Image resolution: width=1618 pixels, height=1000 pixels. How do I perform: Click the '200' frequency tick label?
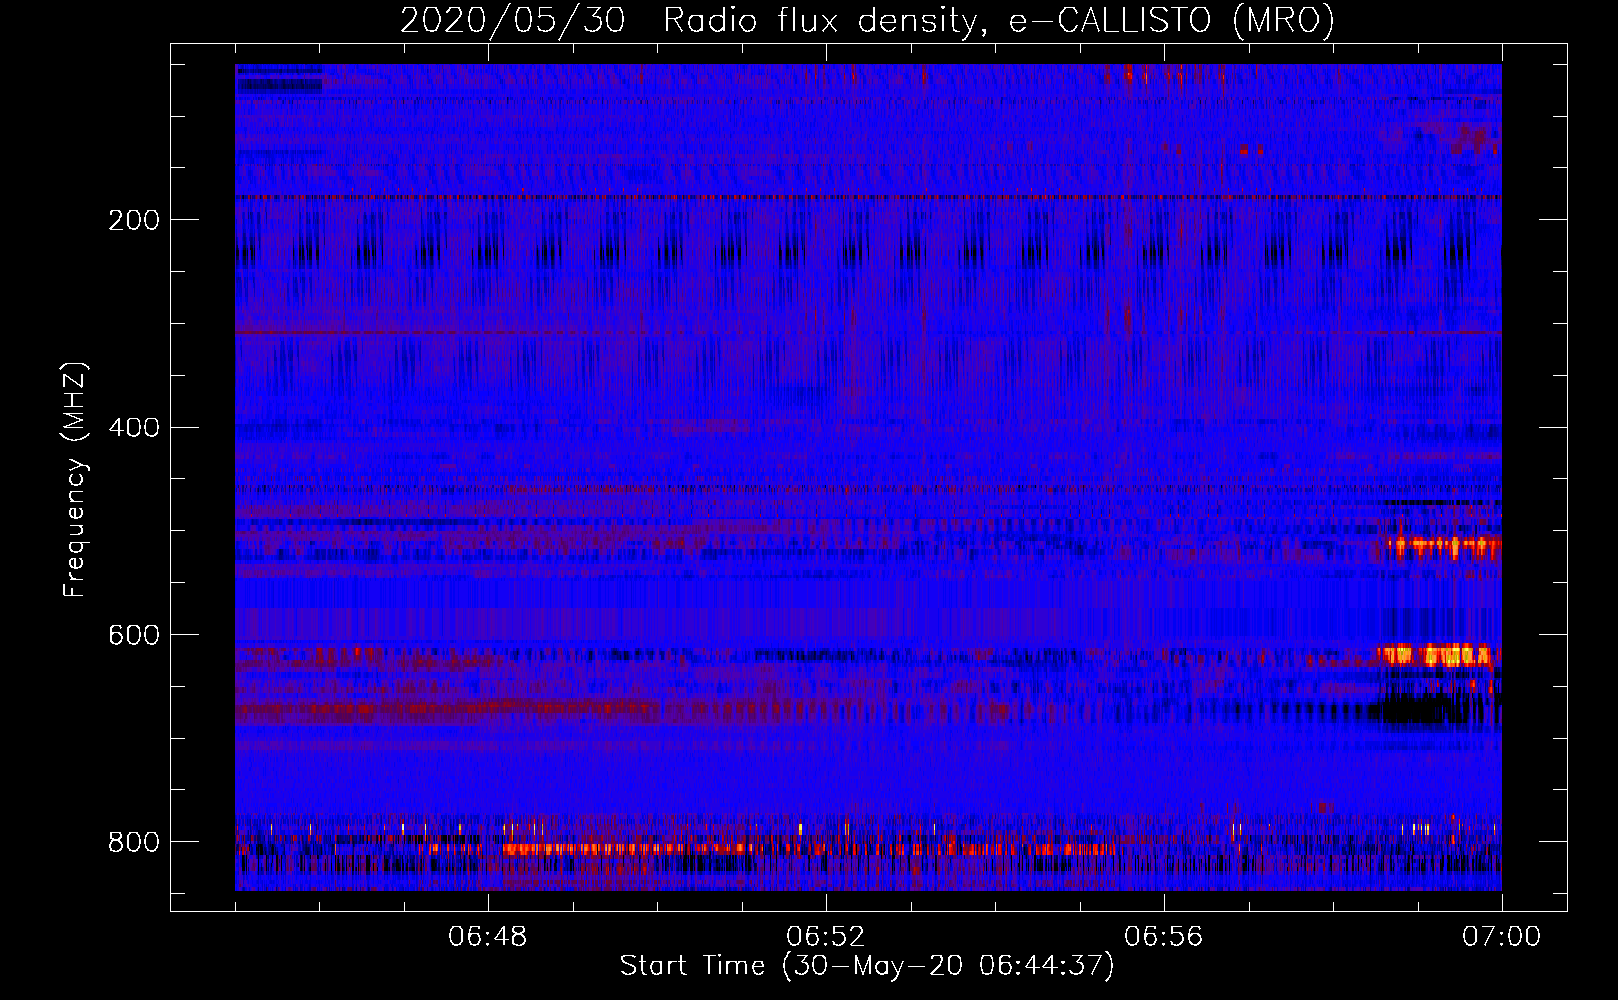pos(134,220)
